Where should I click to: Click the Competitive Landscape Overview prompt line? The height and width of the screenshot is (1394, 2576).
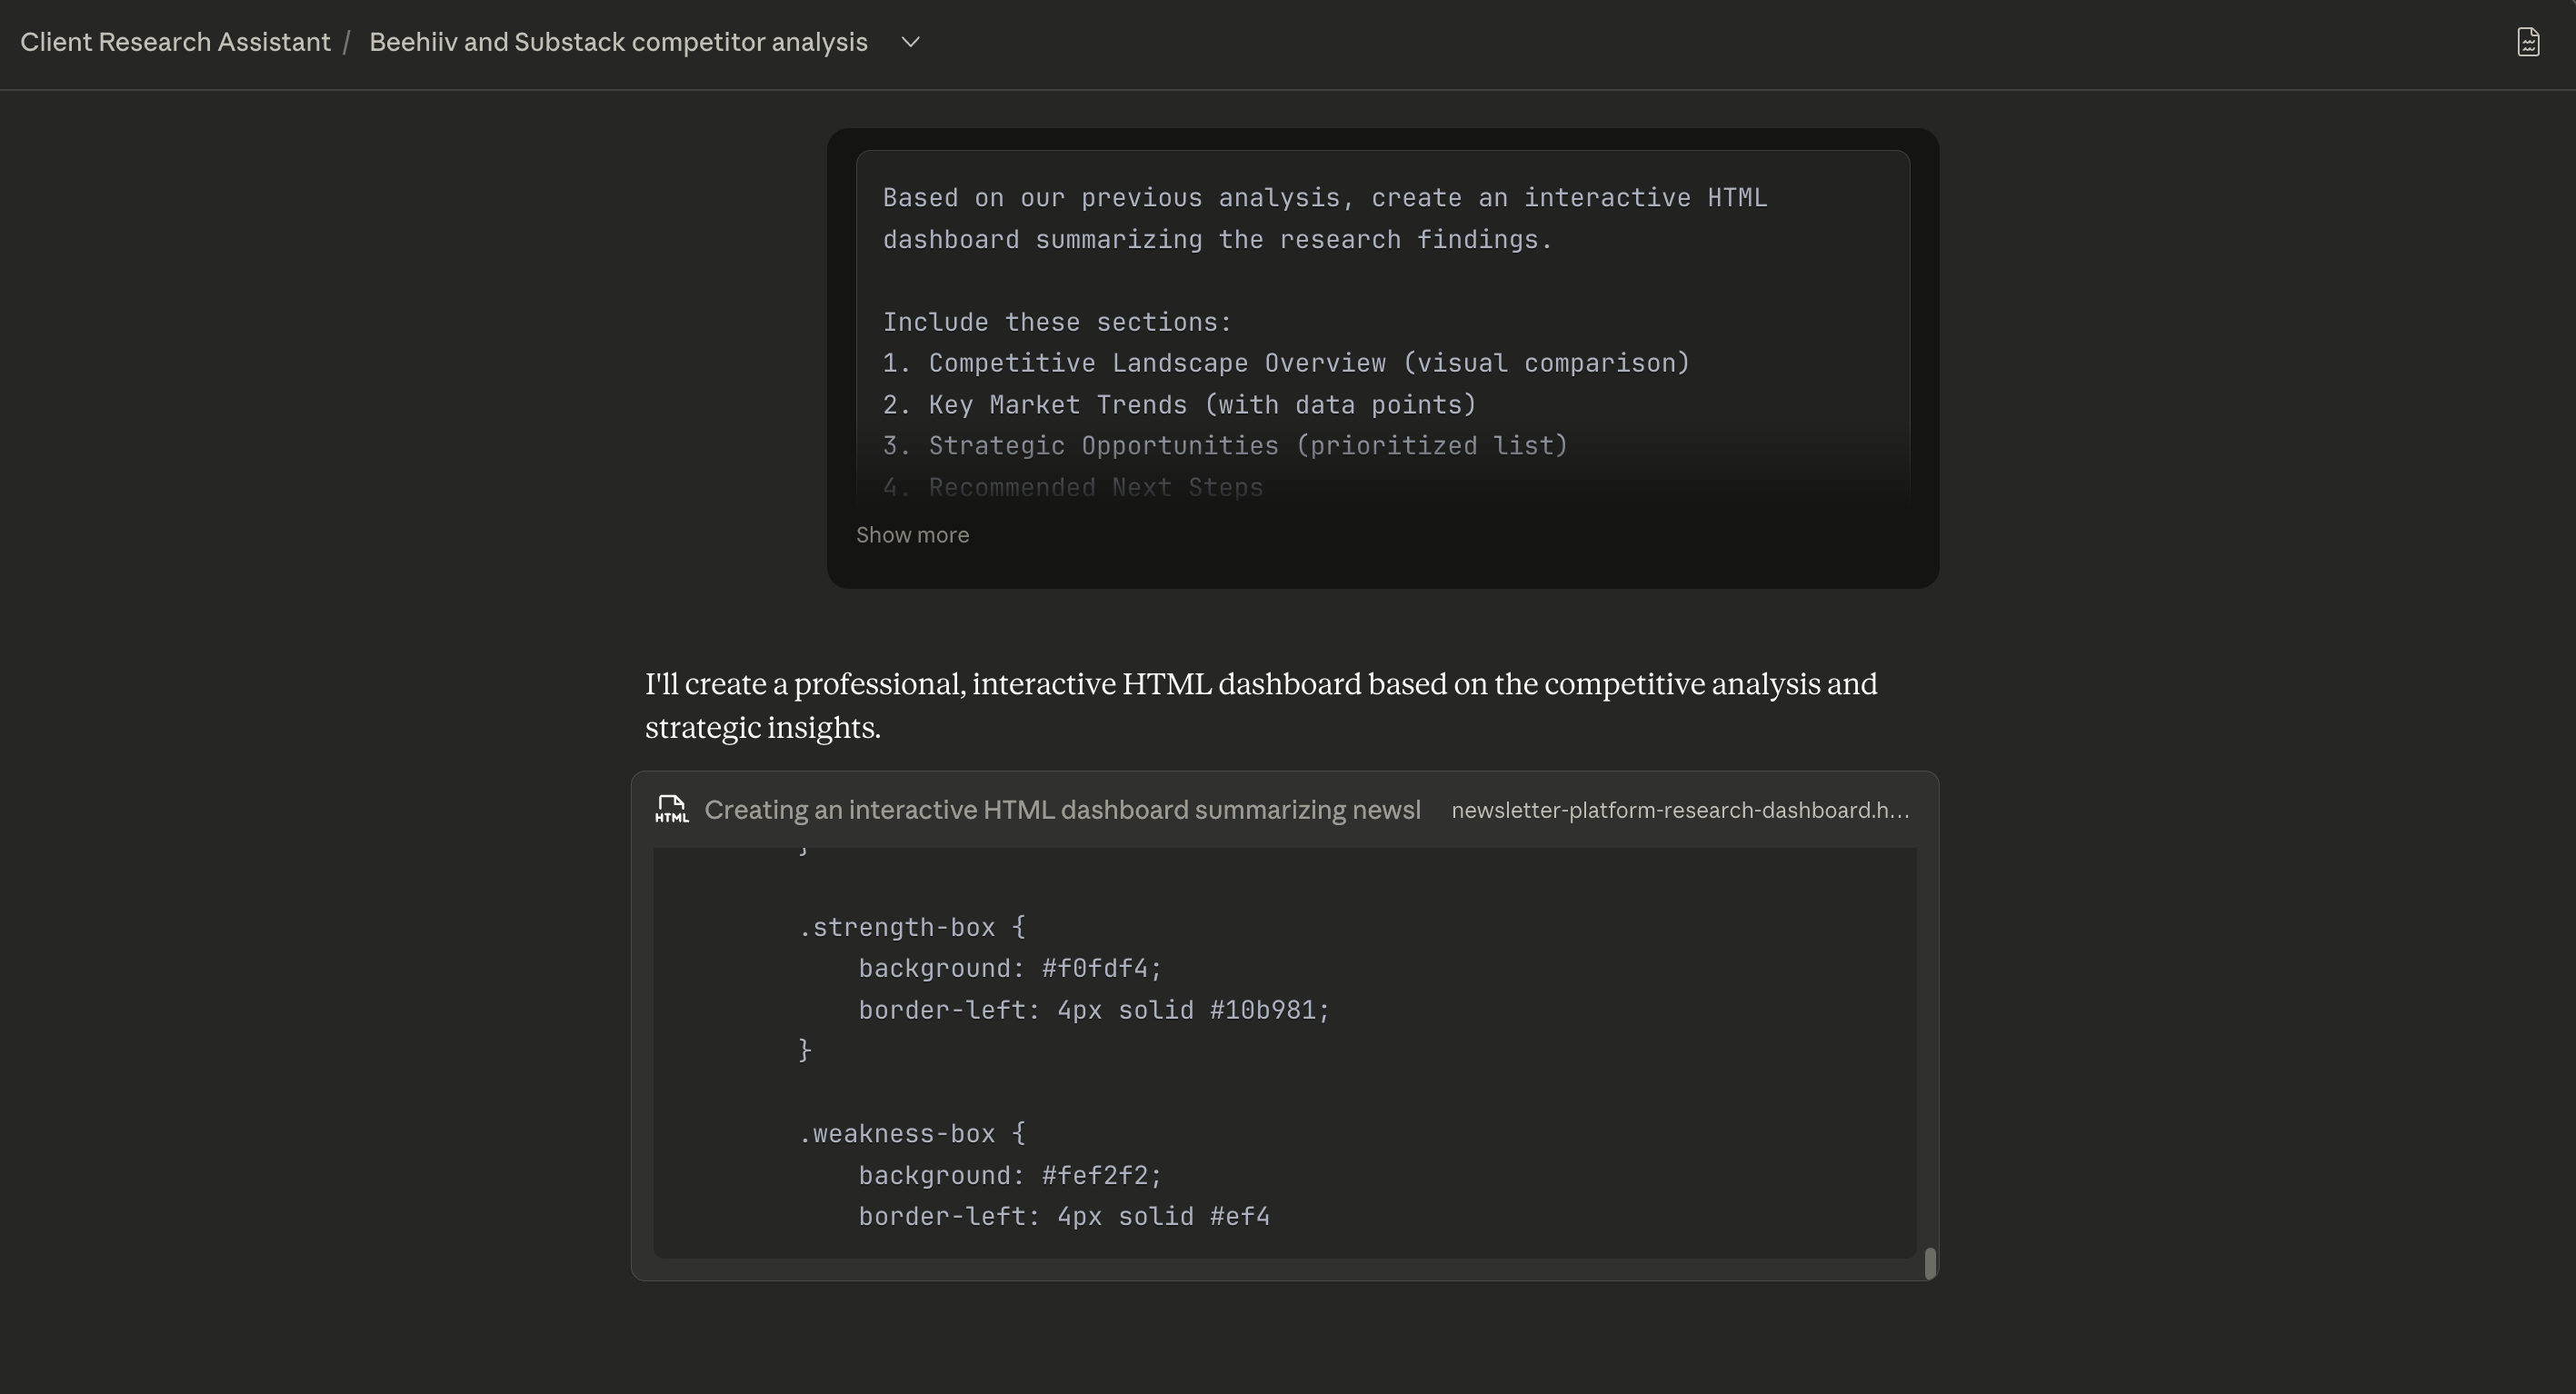[x=1286, y=364]
